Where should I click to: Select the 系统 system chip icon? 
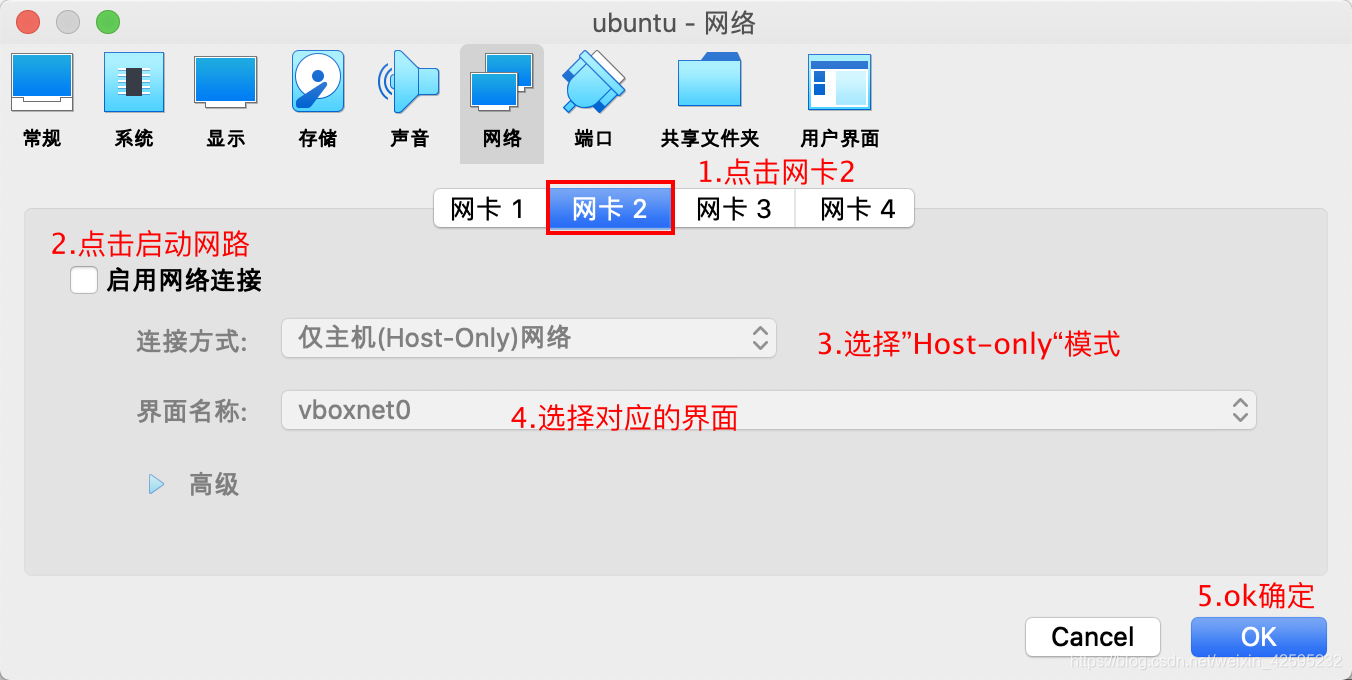pyautogui.click(x=134, y=83)
